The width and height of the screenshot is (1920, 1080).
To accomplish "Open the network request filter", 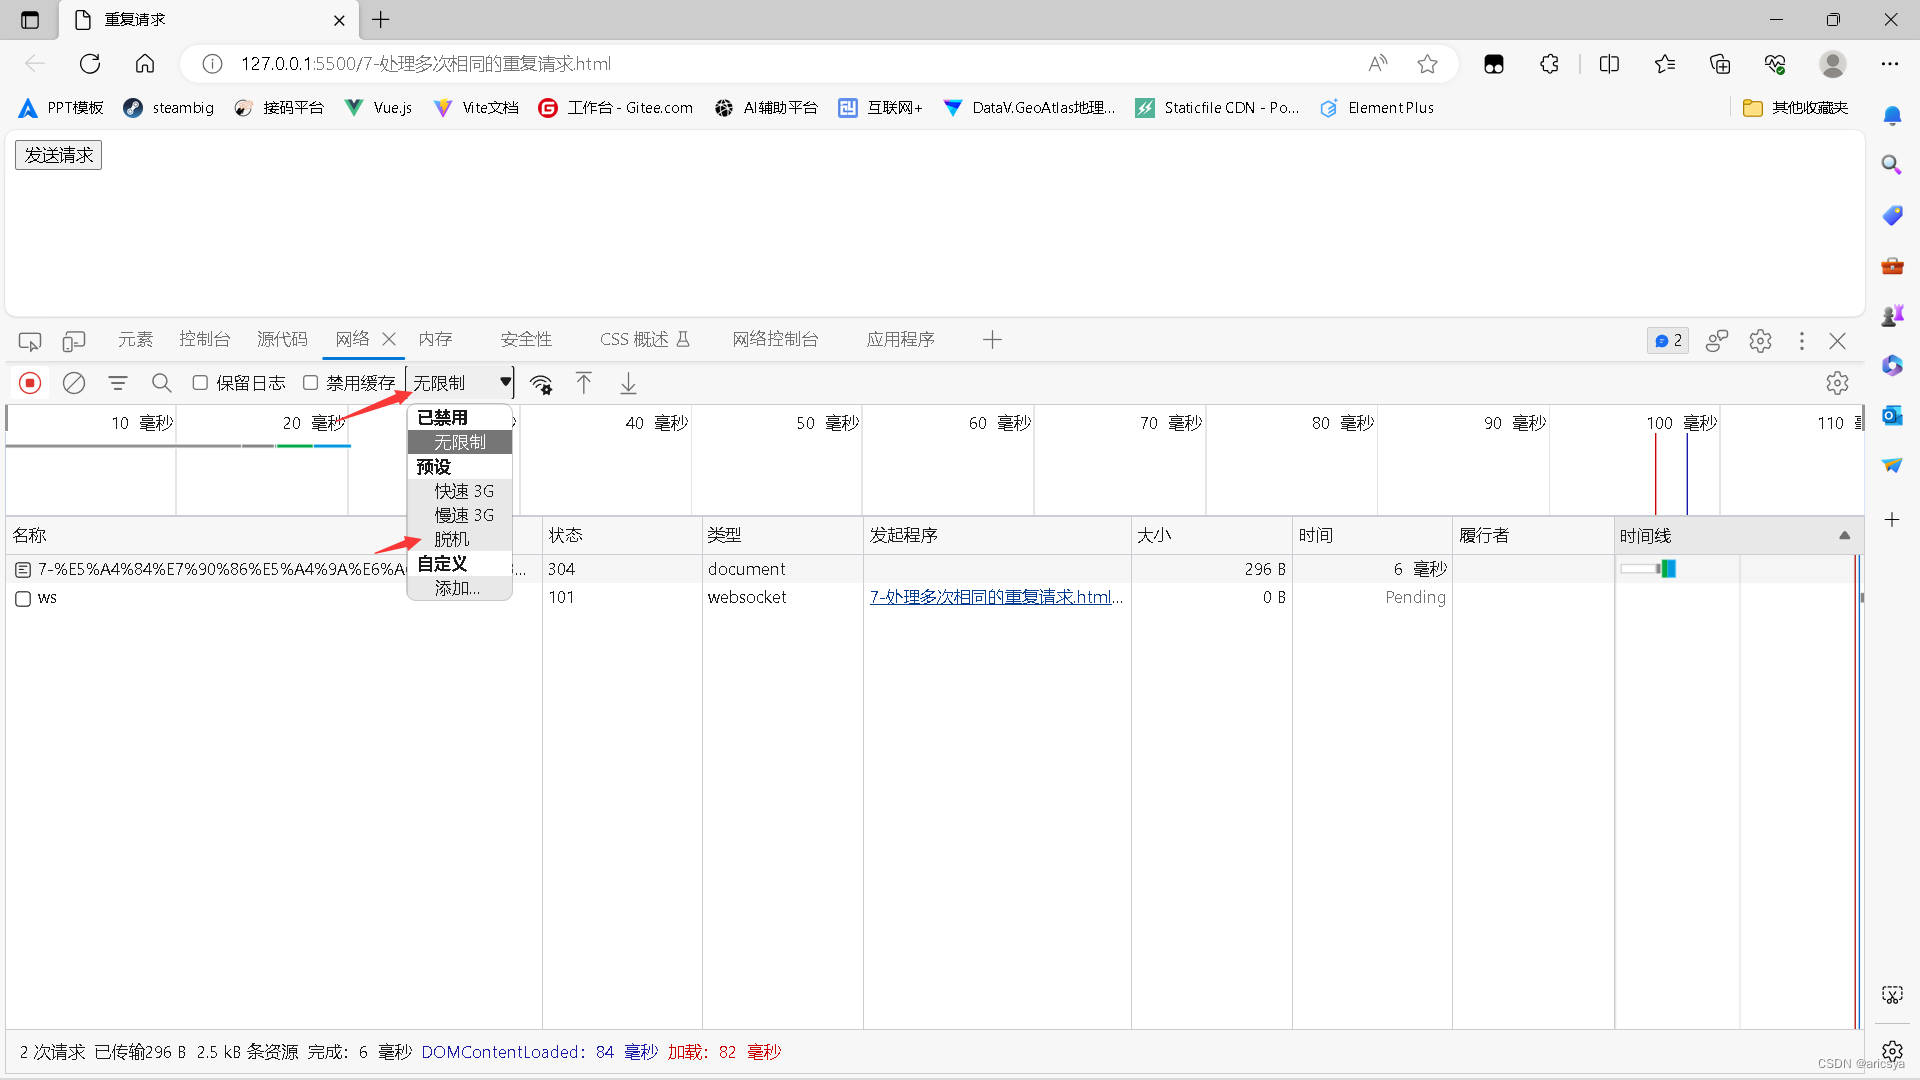I will [x=117, y=383].
